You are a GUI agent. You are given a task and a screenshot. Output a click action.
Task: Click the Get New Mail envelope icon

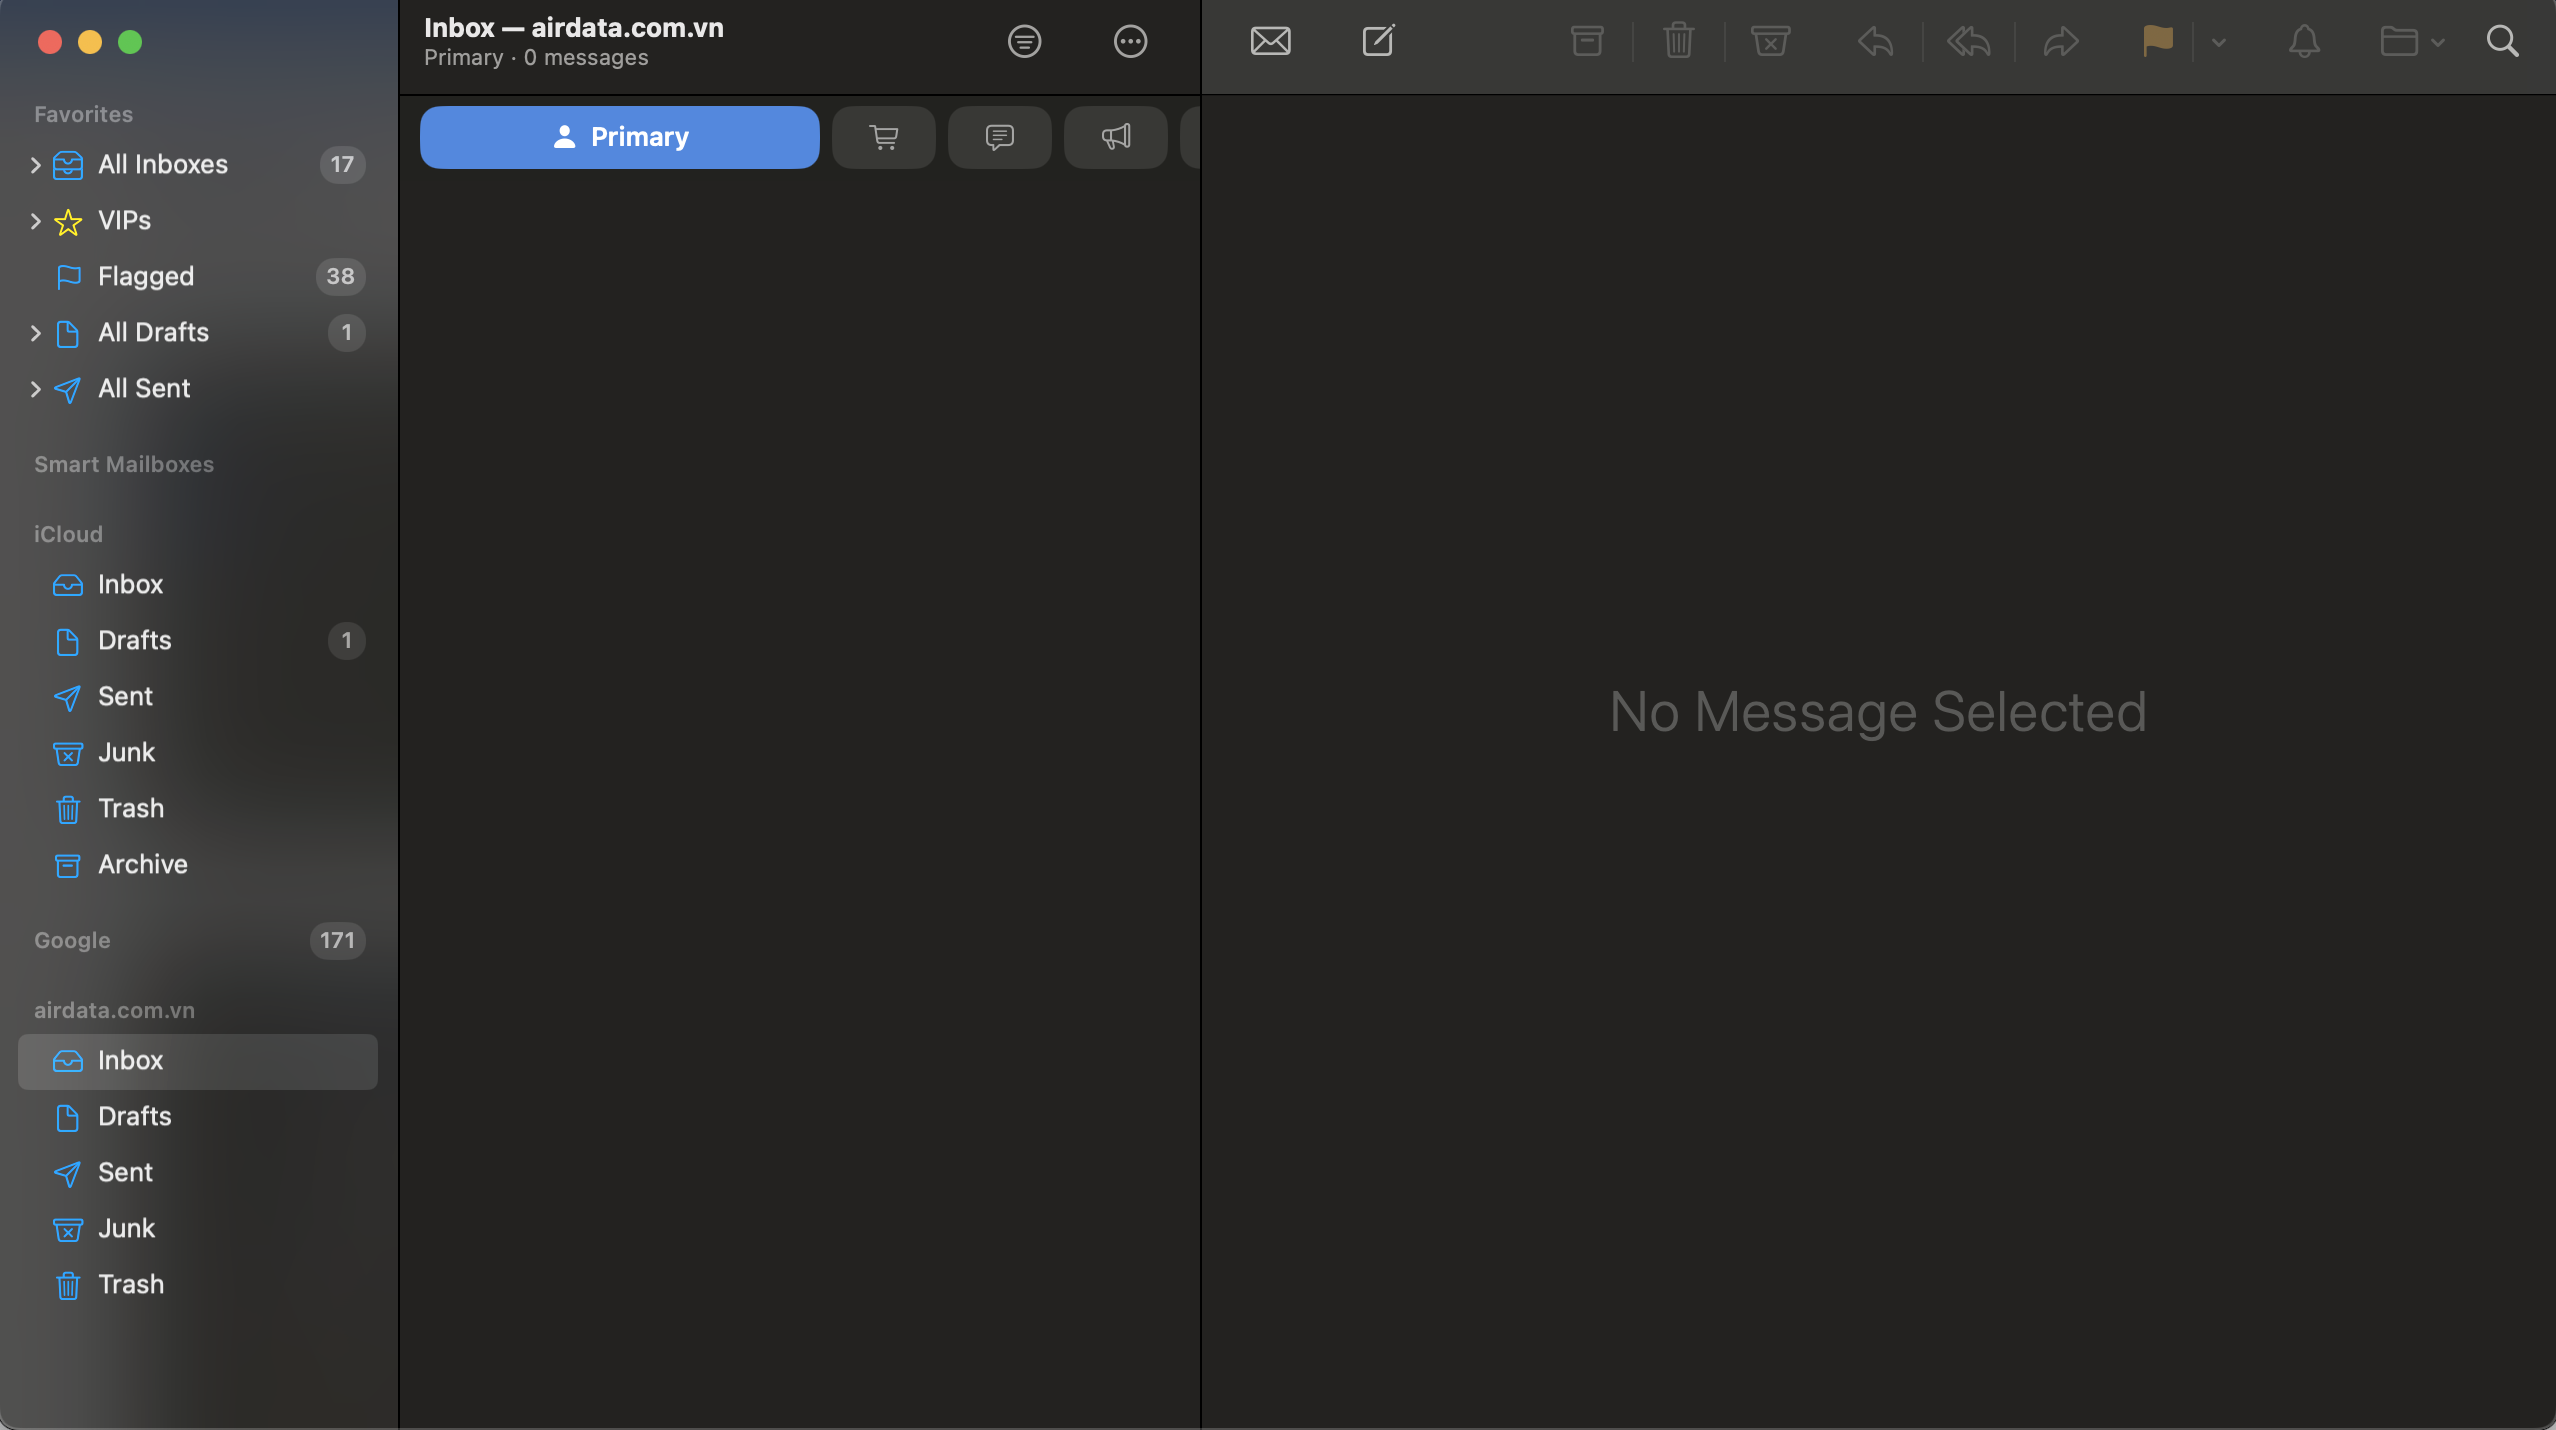[1270, 42]
